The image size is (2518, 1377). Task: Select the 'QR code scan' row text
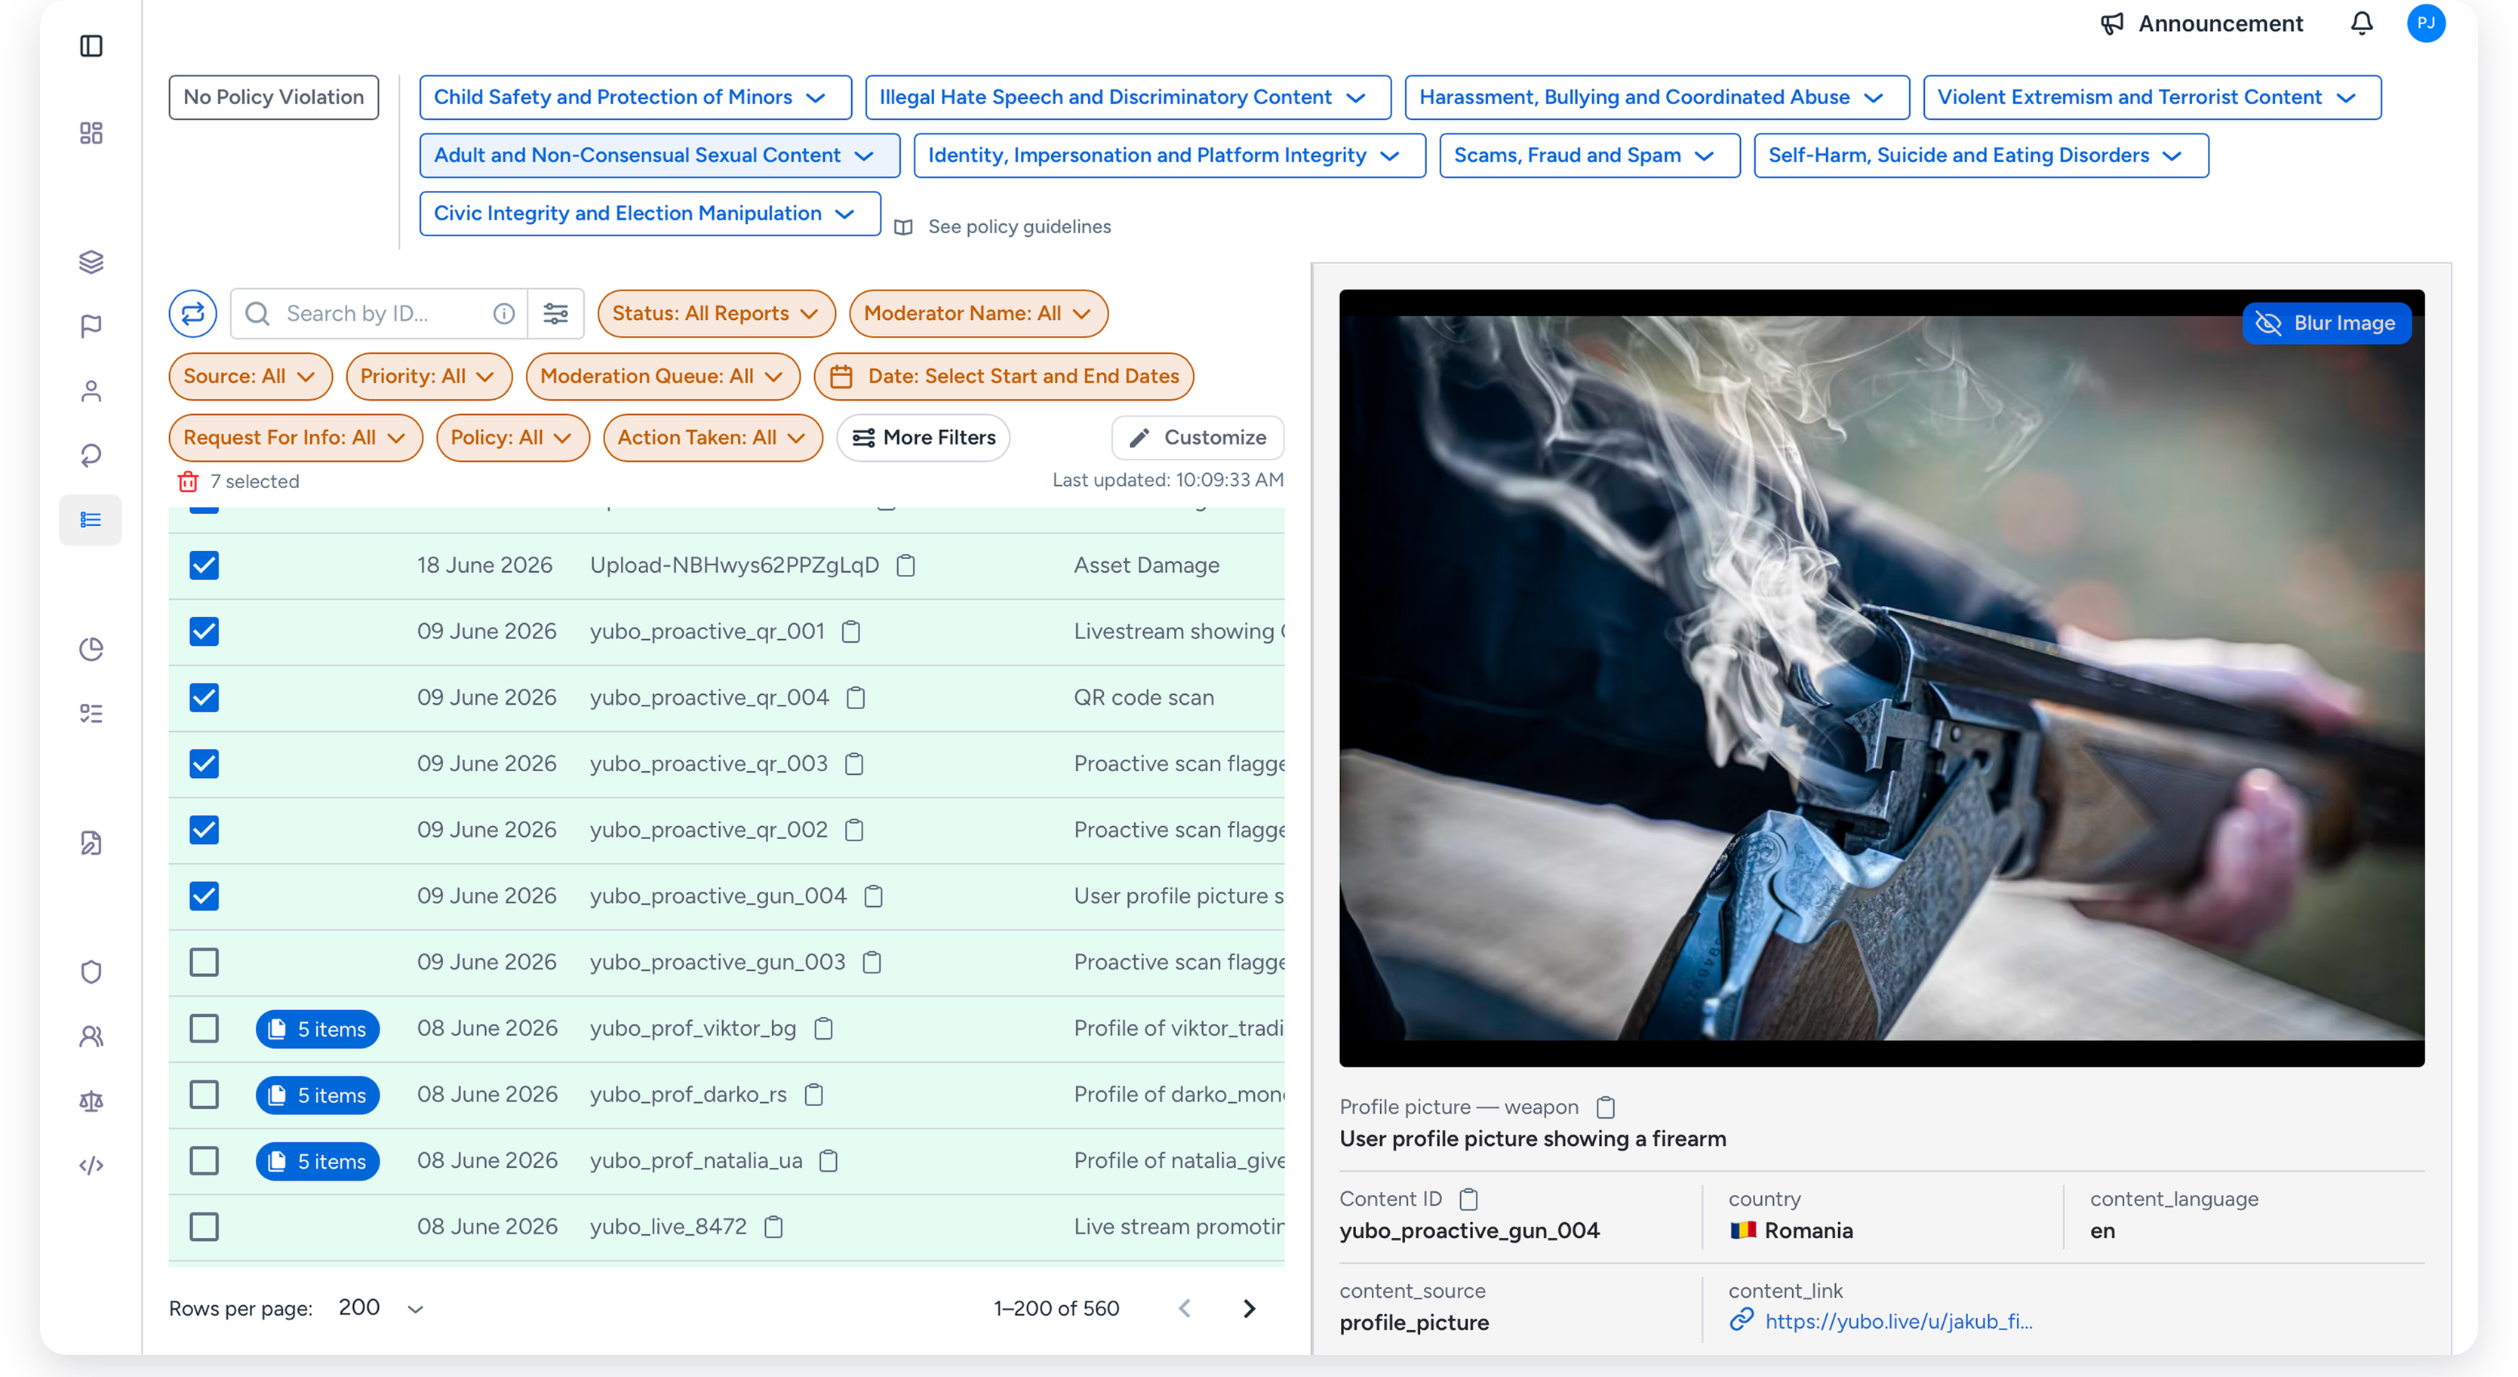point(1144,698)
